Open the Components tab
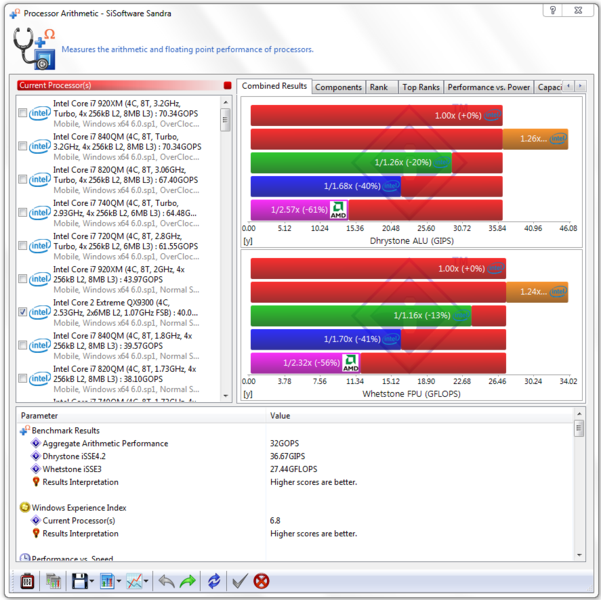Image resolution: width=601 pixels, height=600 pixels. (x=338, y=87)
